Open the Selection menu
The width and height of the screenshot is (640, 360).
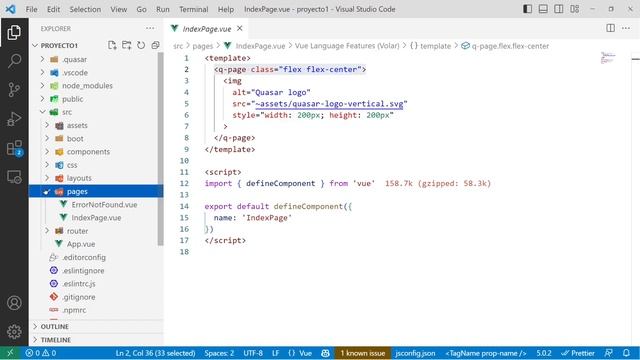(85, 9)
